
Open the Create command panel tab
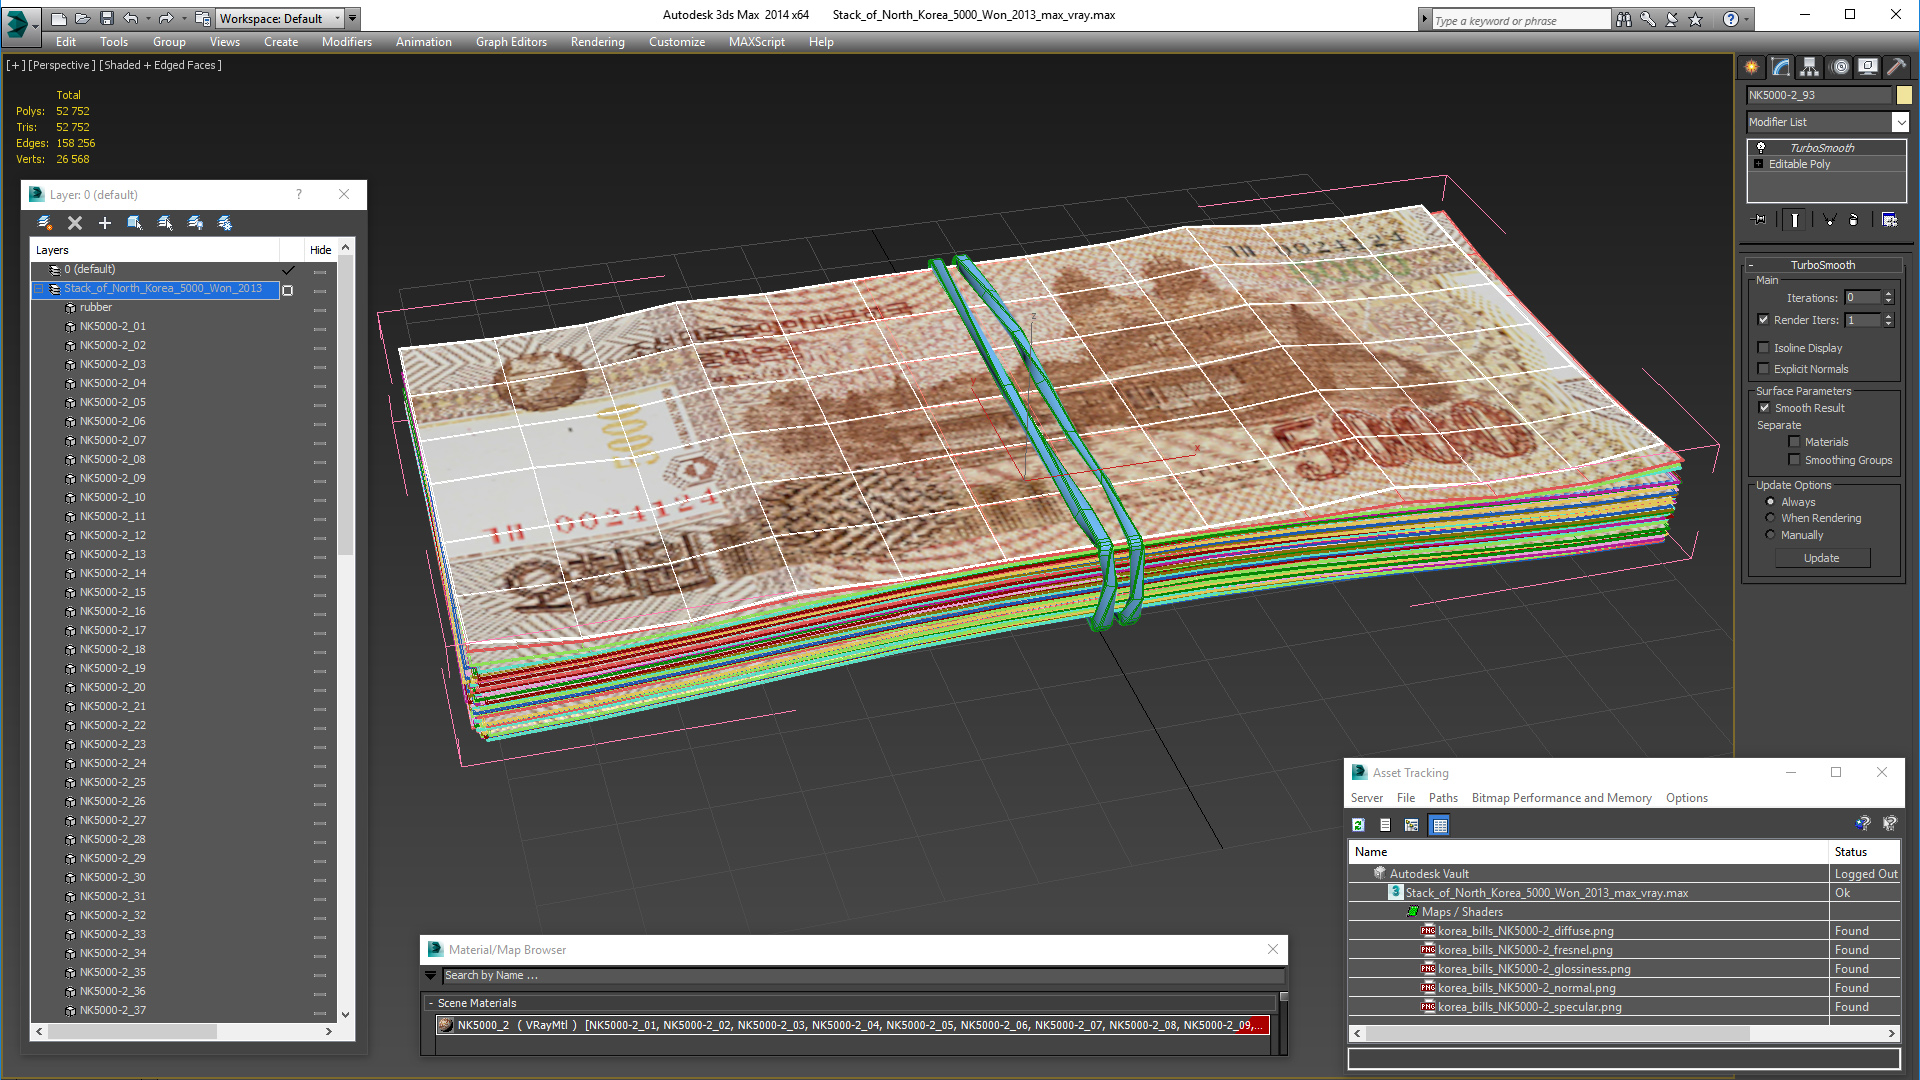pyautogui.click(x=1752, y=67)
